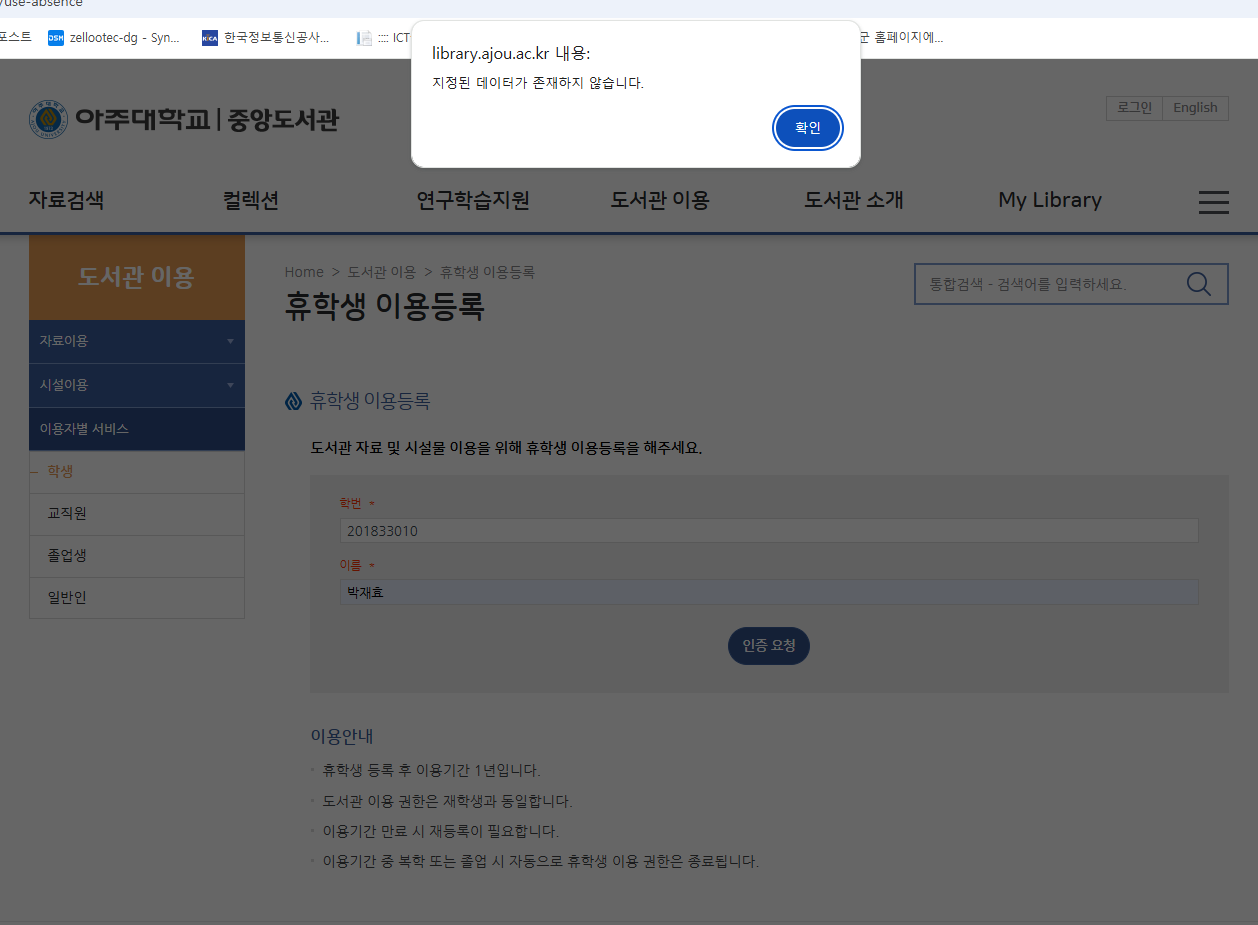Open the 도서관 소개 menu
The image size is (1258, 925).
tap(853, 200)
